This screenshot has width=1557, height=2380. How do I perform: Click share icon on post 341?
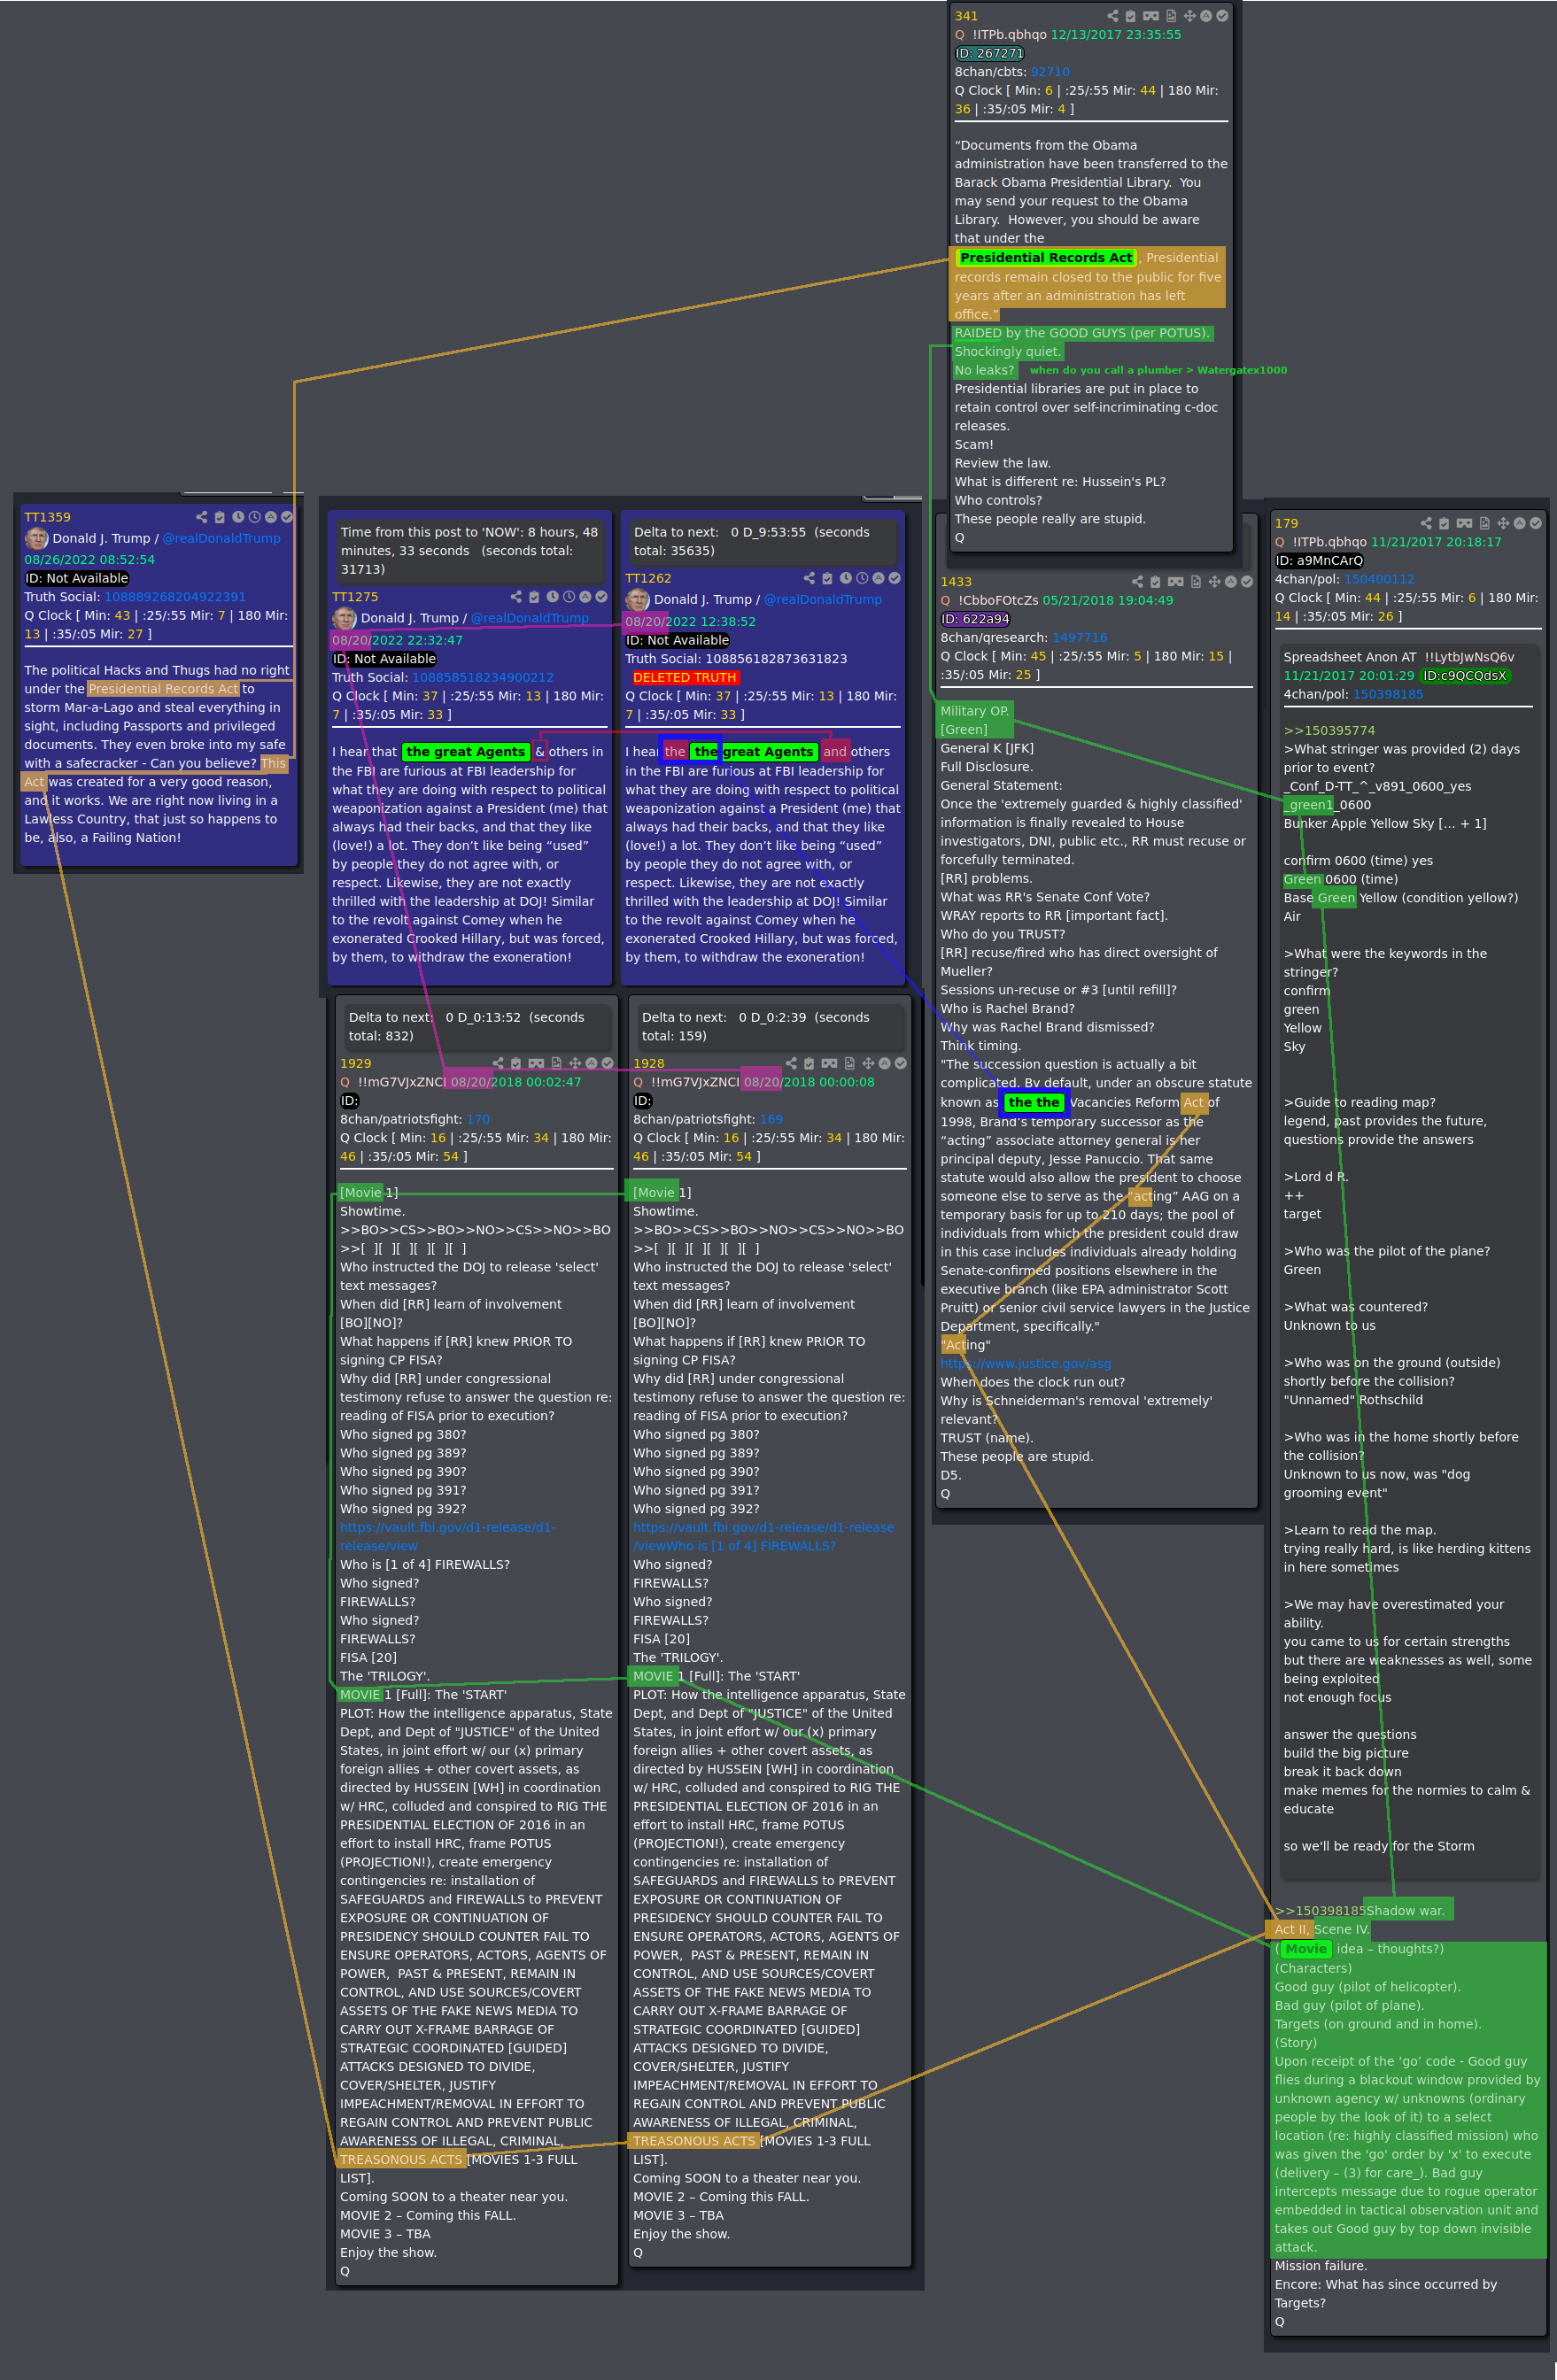(x=1113, y=16)
